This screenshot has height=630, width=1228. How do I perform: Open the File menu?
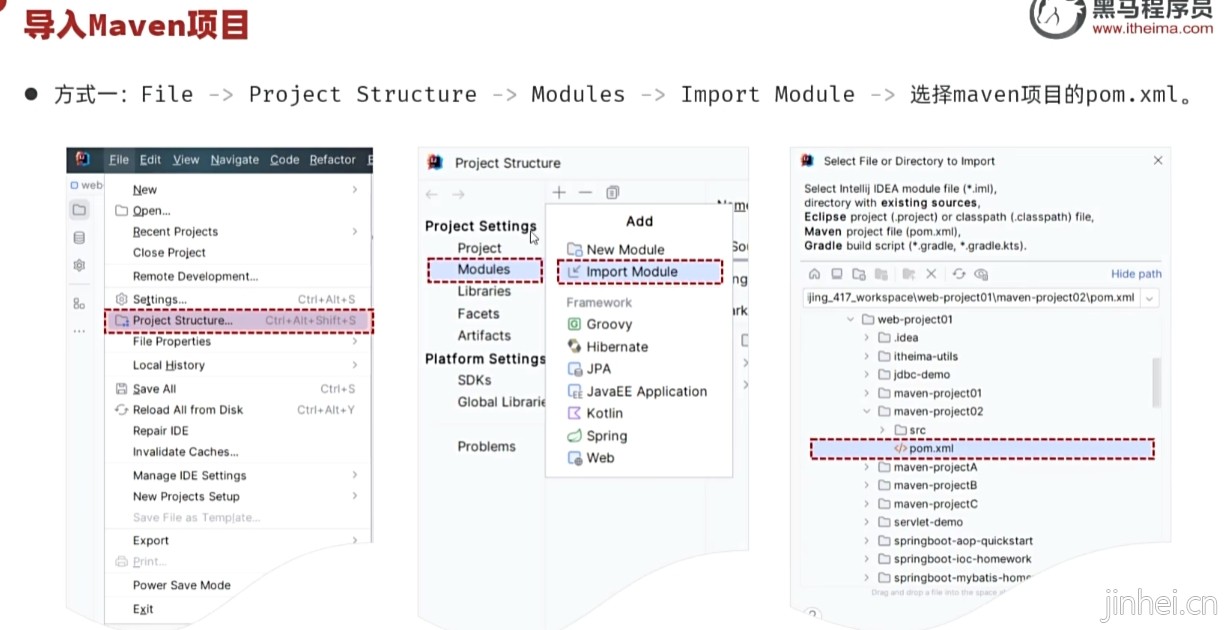coord(119,160)
